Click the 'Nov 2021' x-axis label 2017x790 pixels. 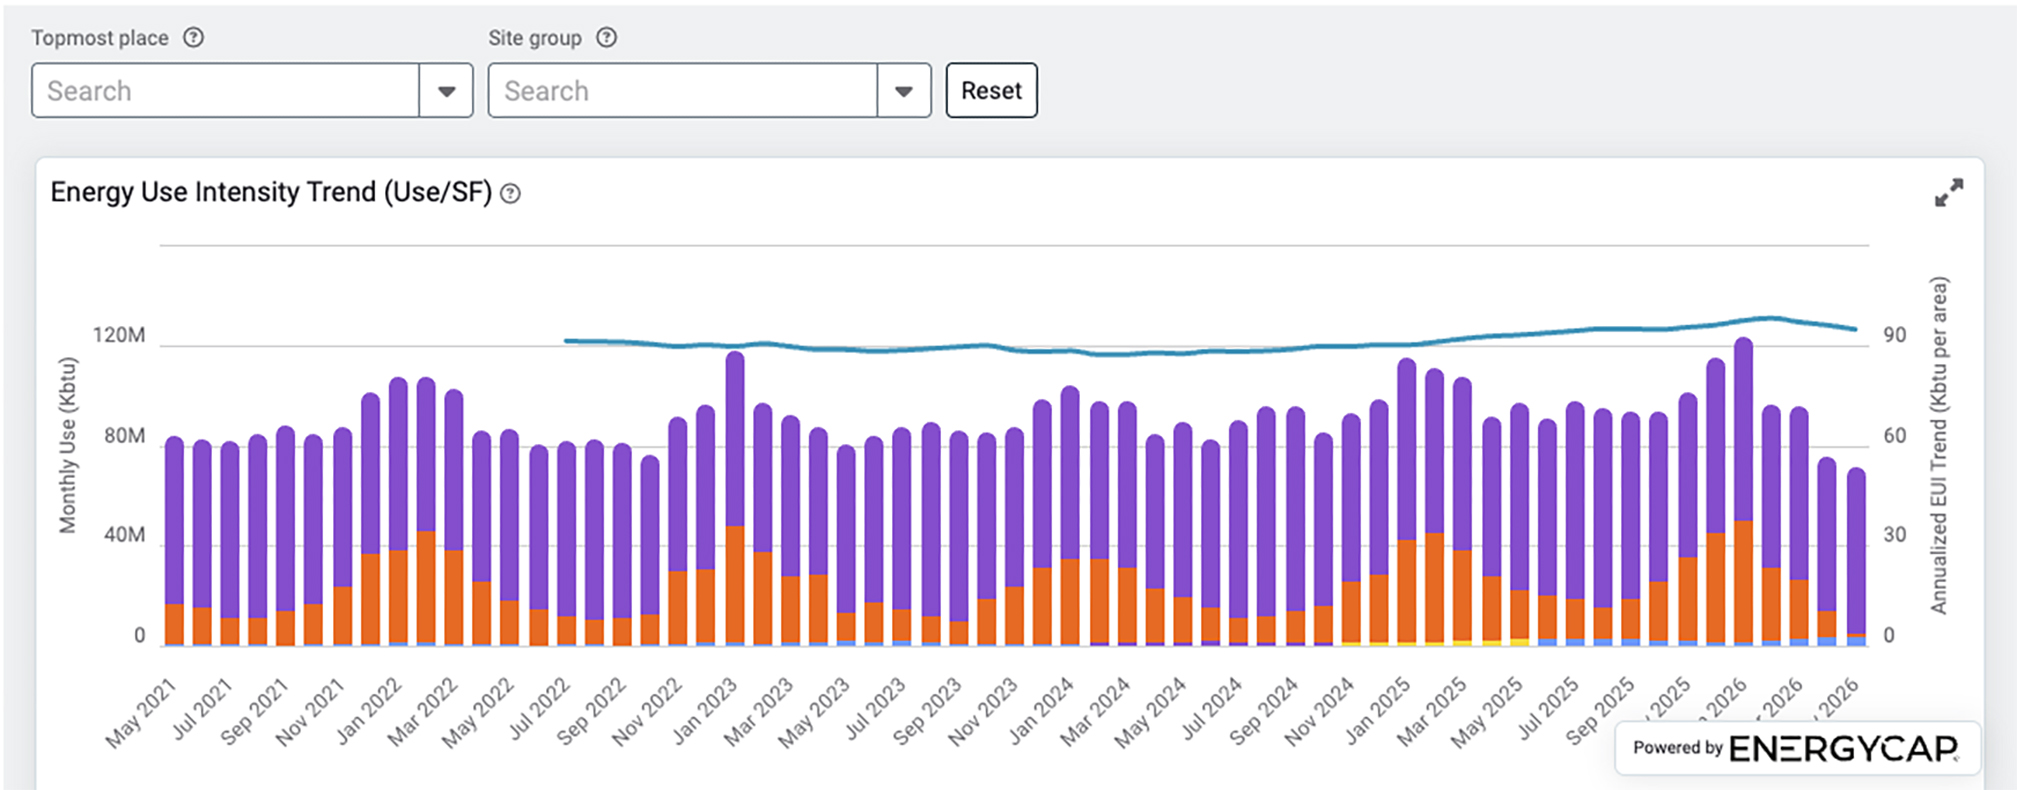click(310, 712)
